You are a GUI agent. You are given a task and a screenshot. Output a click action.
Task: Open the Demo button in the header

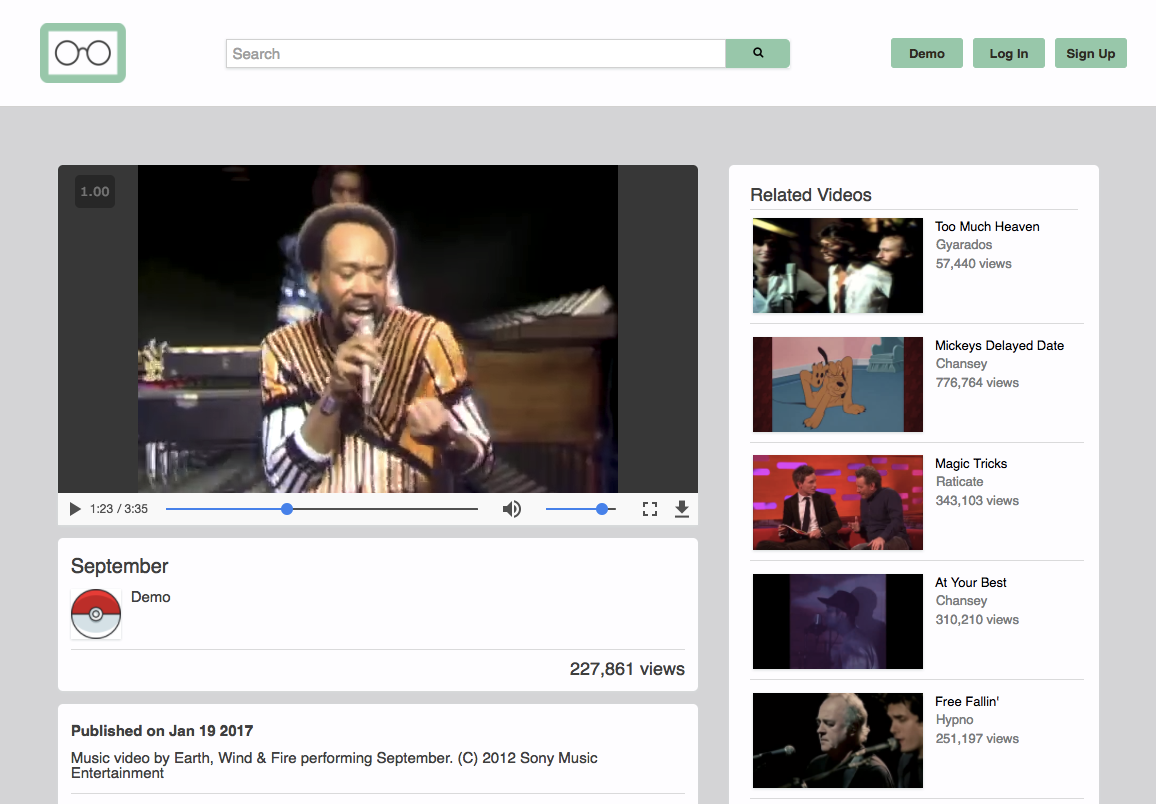[x=927, y=53]
